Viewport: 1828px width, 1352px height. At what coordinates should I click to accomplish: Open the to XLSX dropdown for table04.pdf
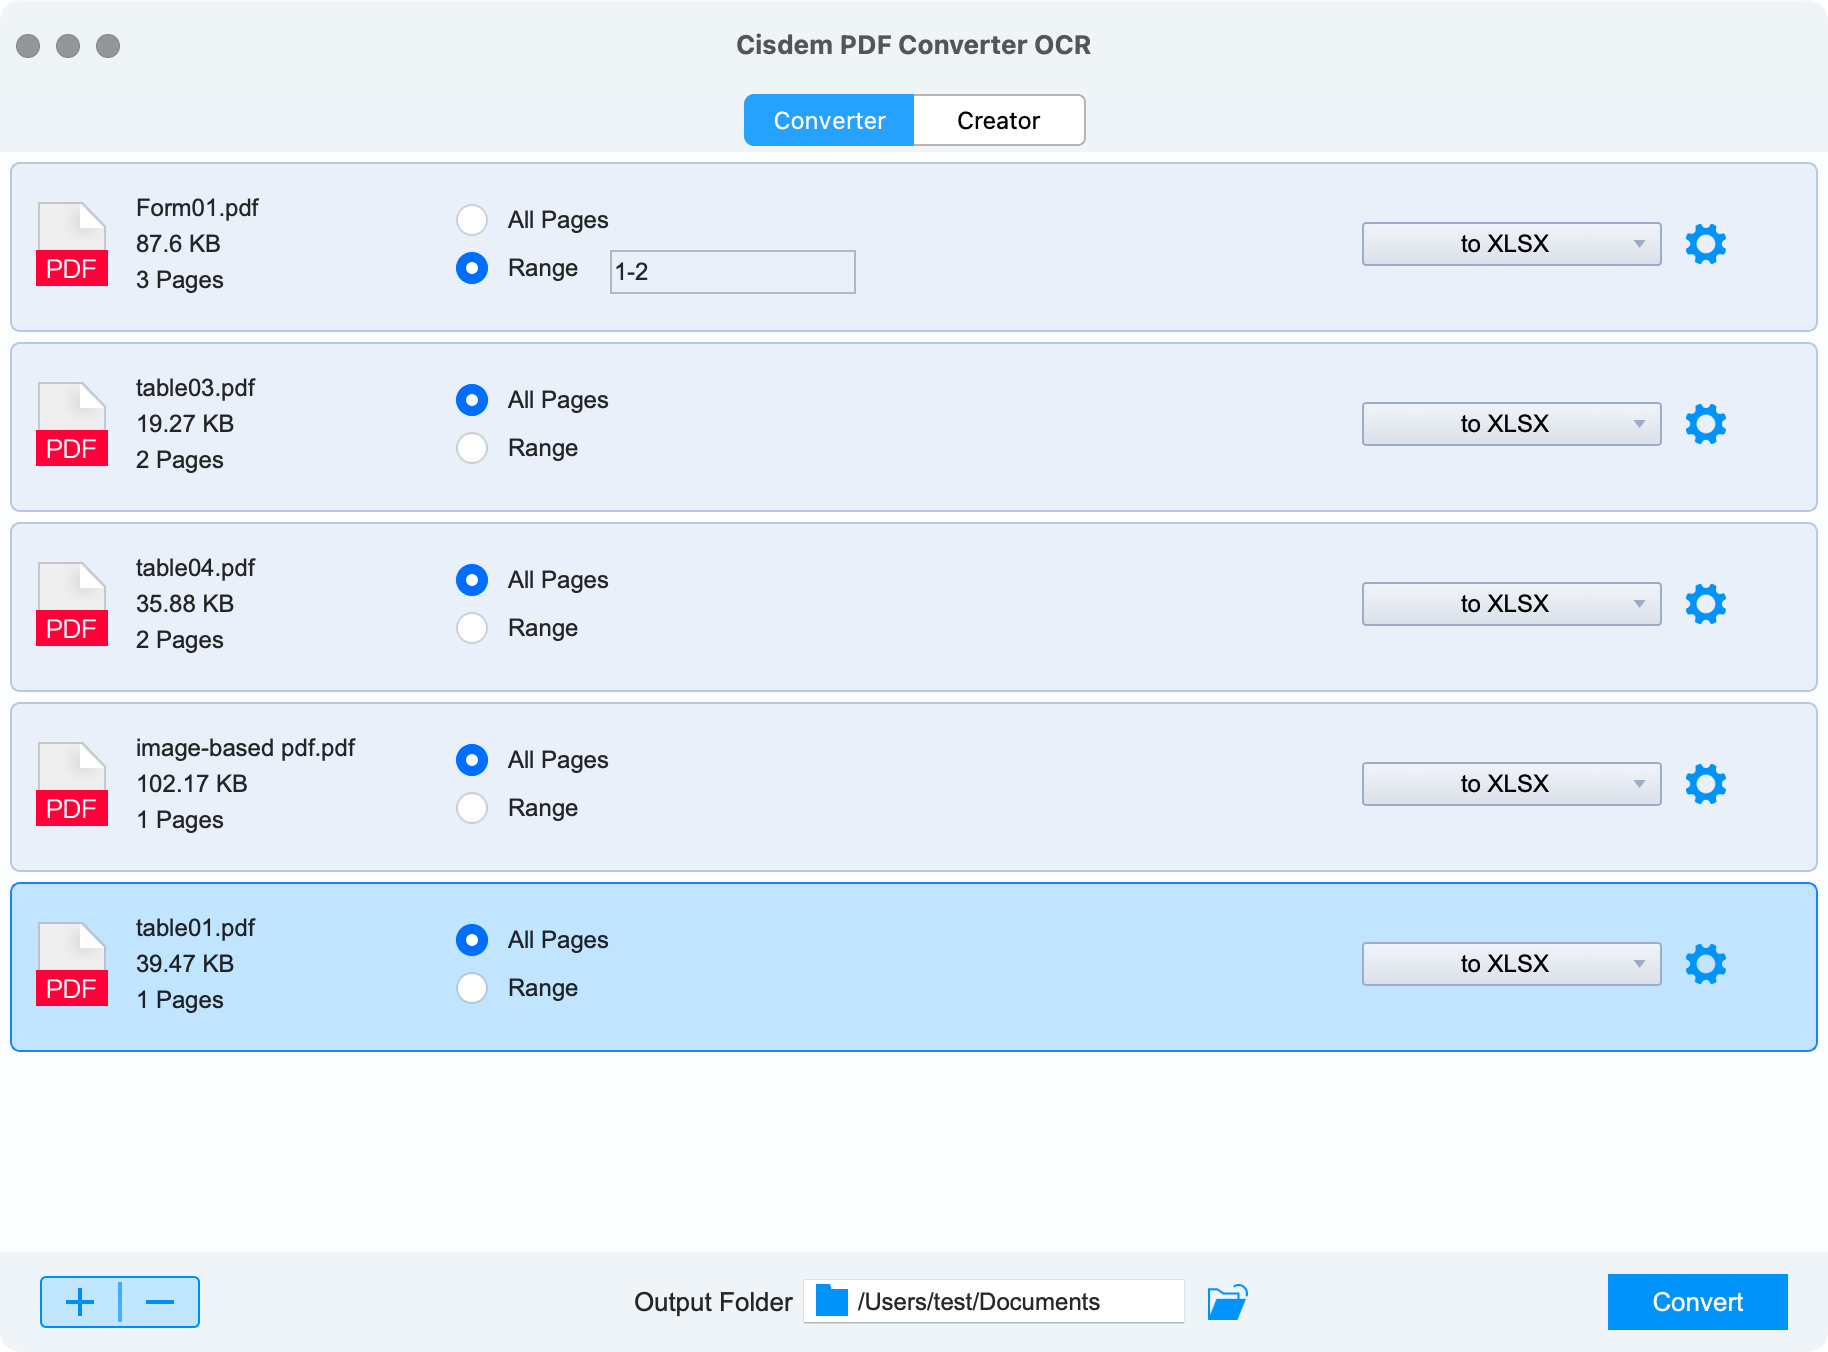pyautogui.click(x=1511, y=604)
